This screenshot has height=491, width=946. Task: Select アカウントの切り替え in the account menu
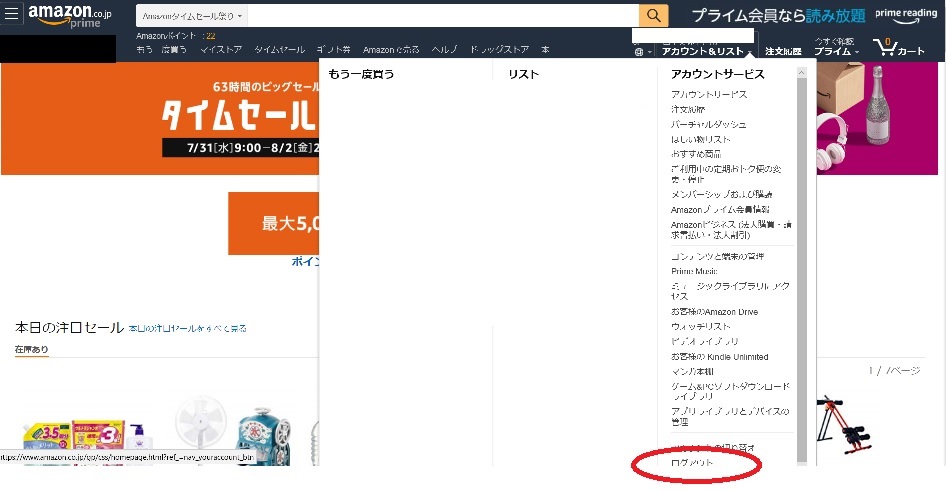point(713,448)
